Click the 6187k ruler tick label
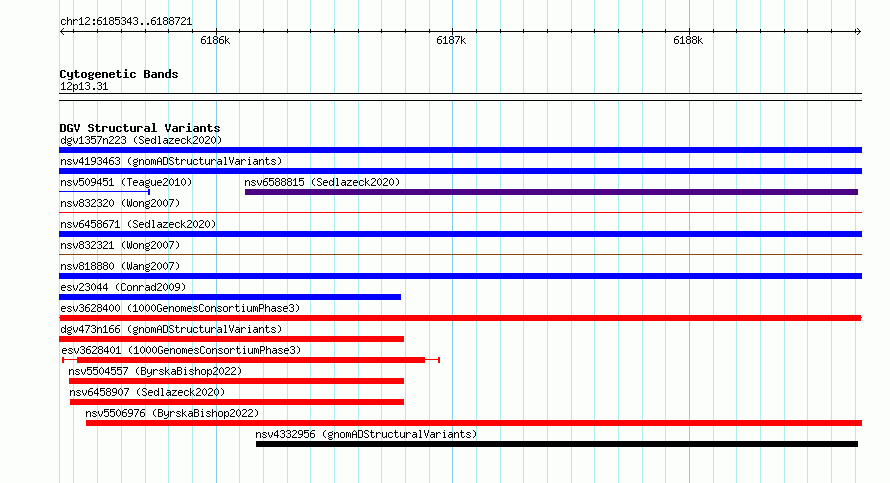Viewport: 890px width, 483px height. pos(451,40)
